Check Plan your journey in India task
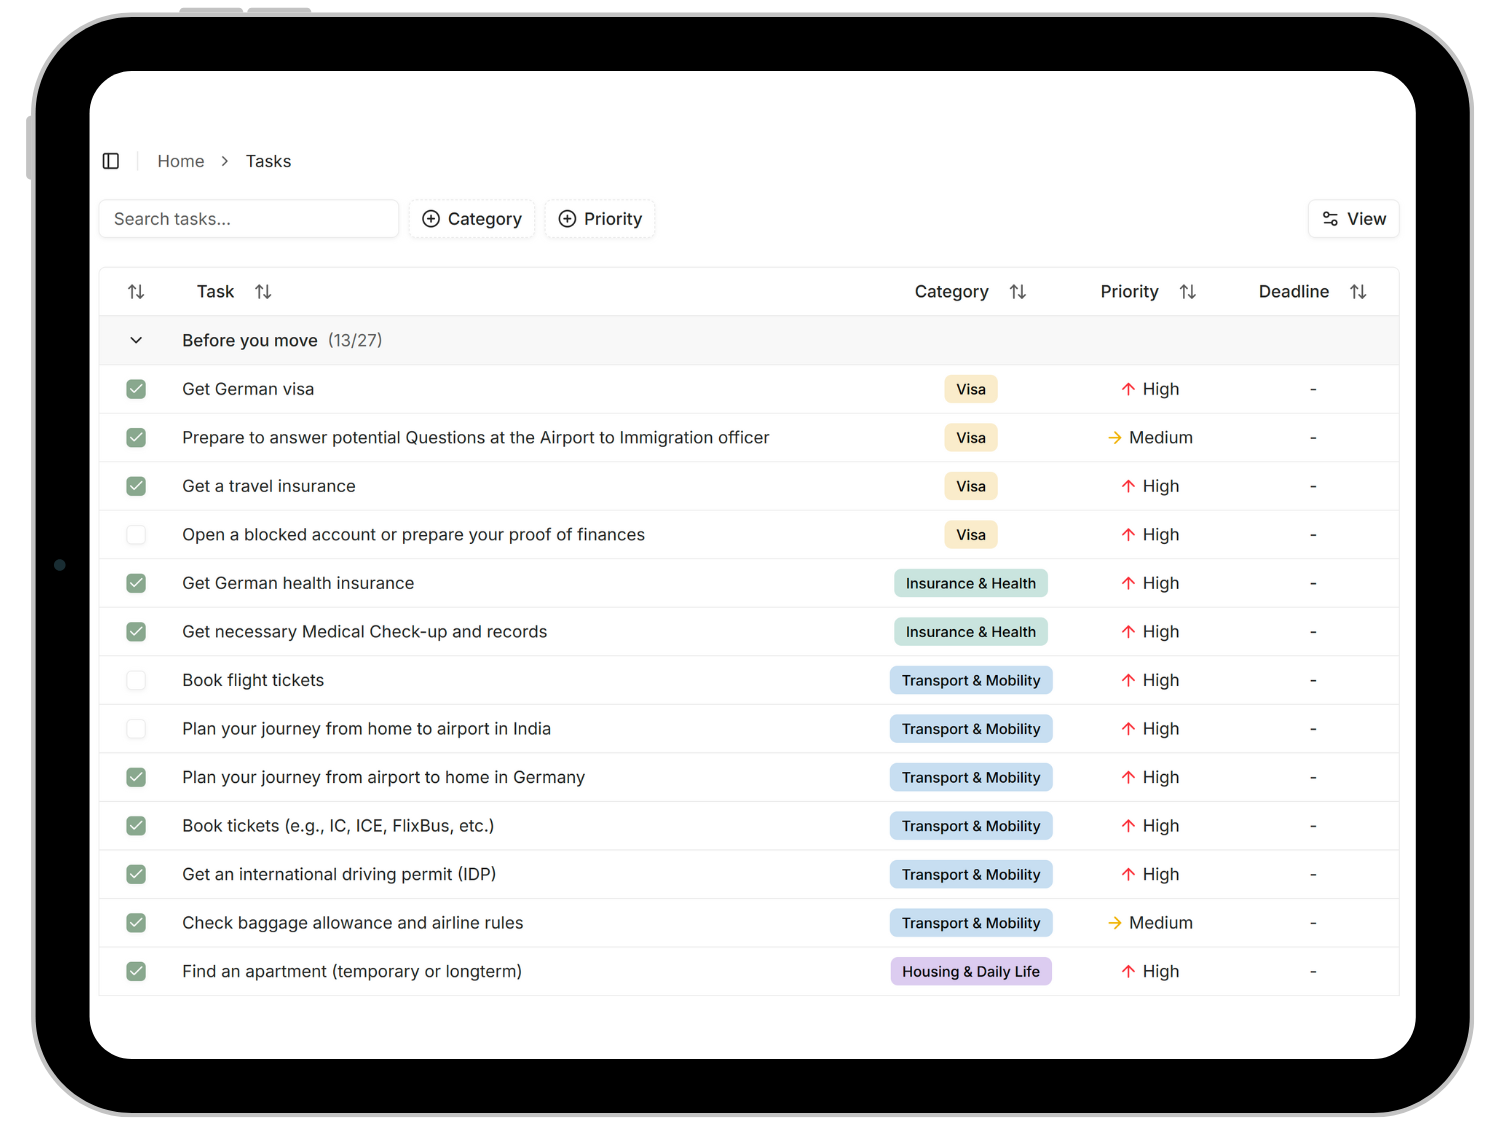The width and height of the screenshot is (1500, 1125). point(136,729)
